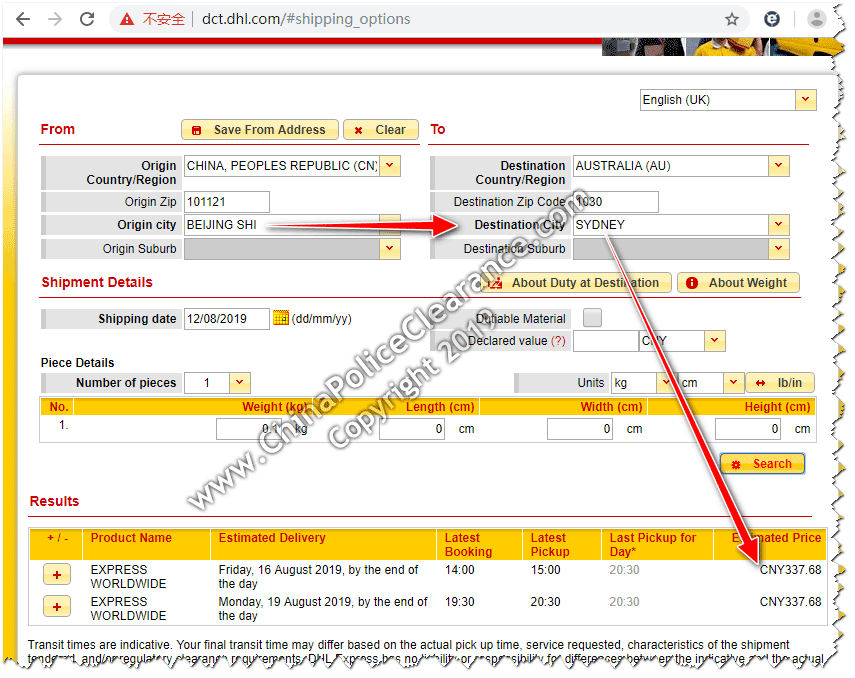Open Destination Country/Region dropdown
This screenshot has width=855, height=678.
779,166
